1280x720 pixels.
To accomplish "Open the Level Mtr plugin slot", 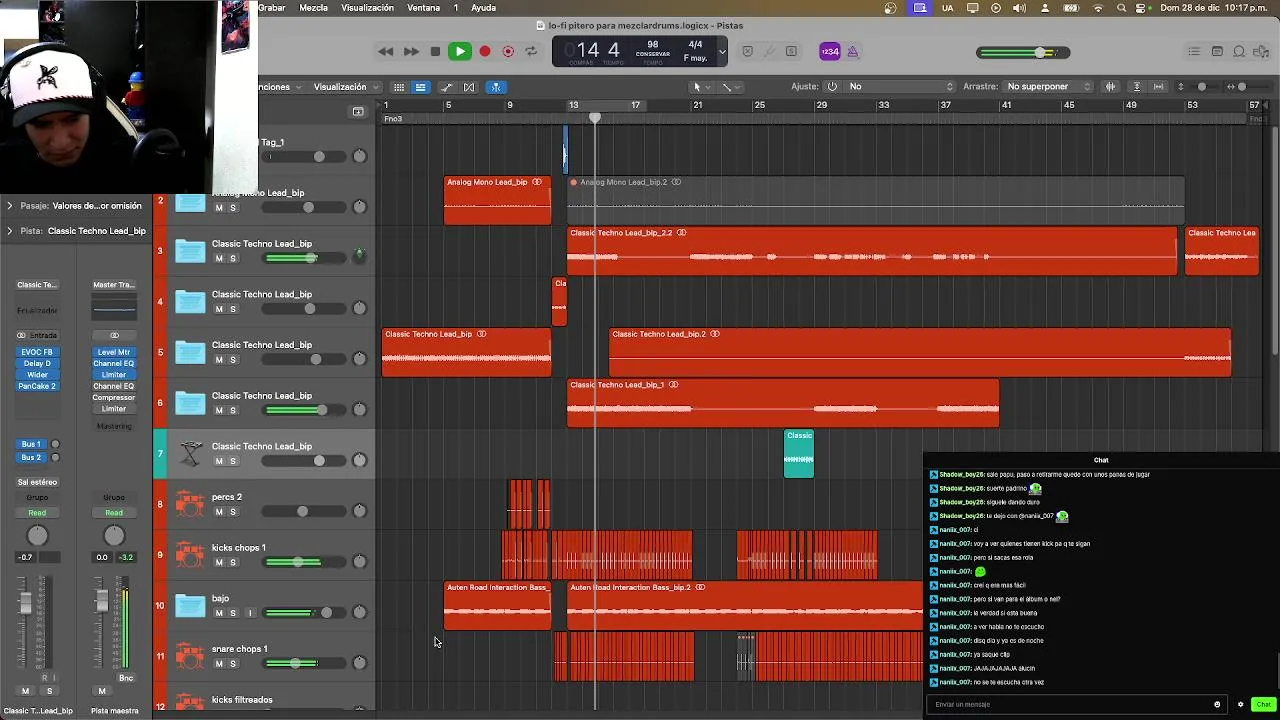I will pyautogui.click(x=114, y=352).
